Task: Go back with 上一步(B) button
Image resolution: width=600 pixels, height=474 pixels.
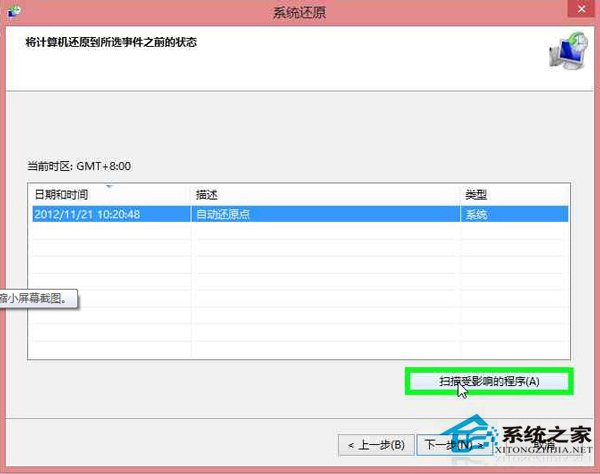Action: pos(376,445)
